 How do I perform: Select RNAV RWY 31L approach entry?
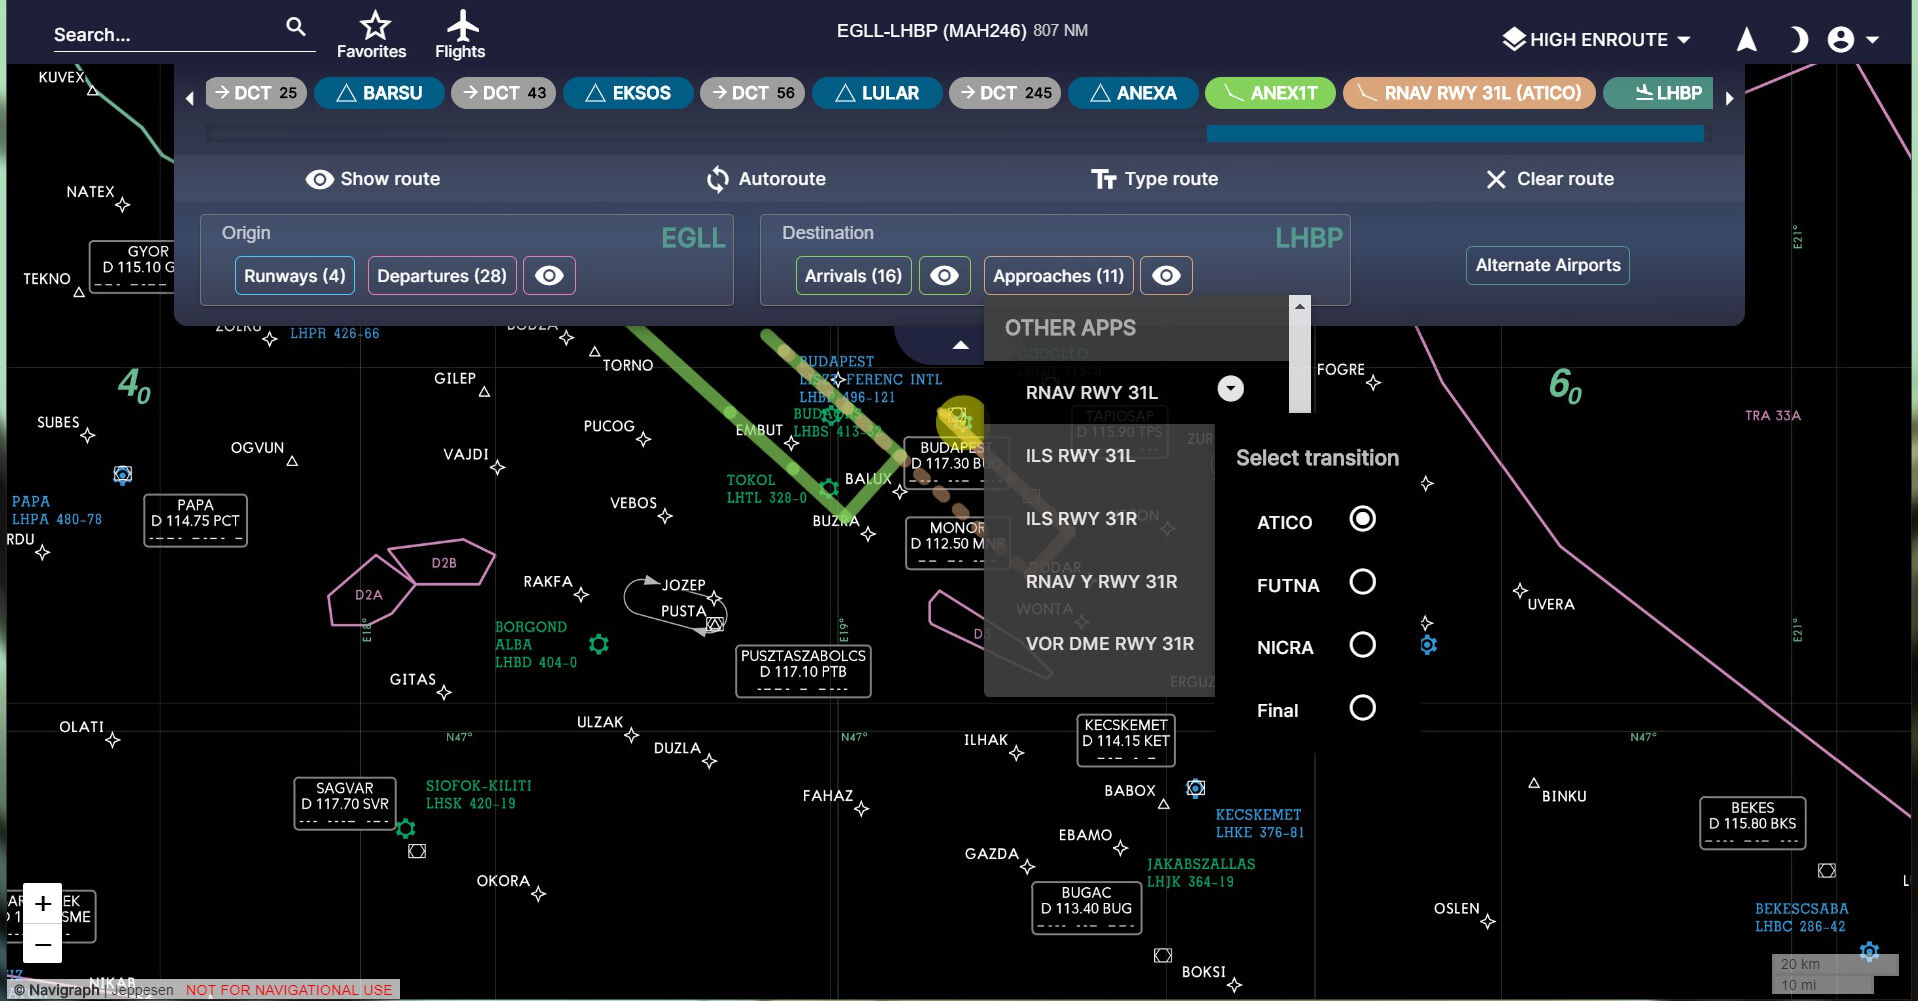point(1092,393)
